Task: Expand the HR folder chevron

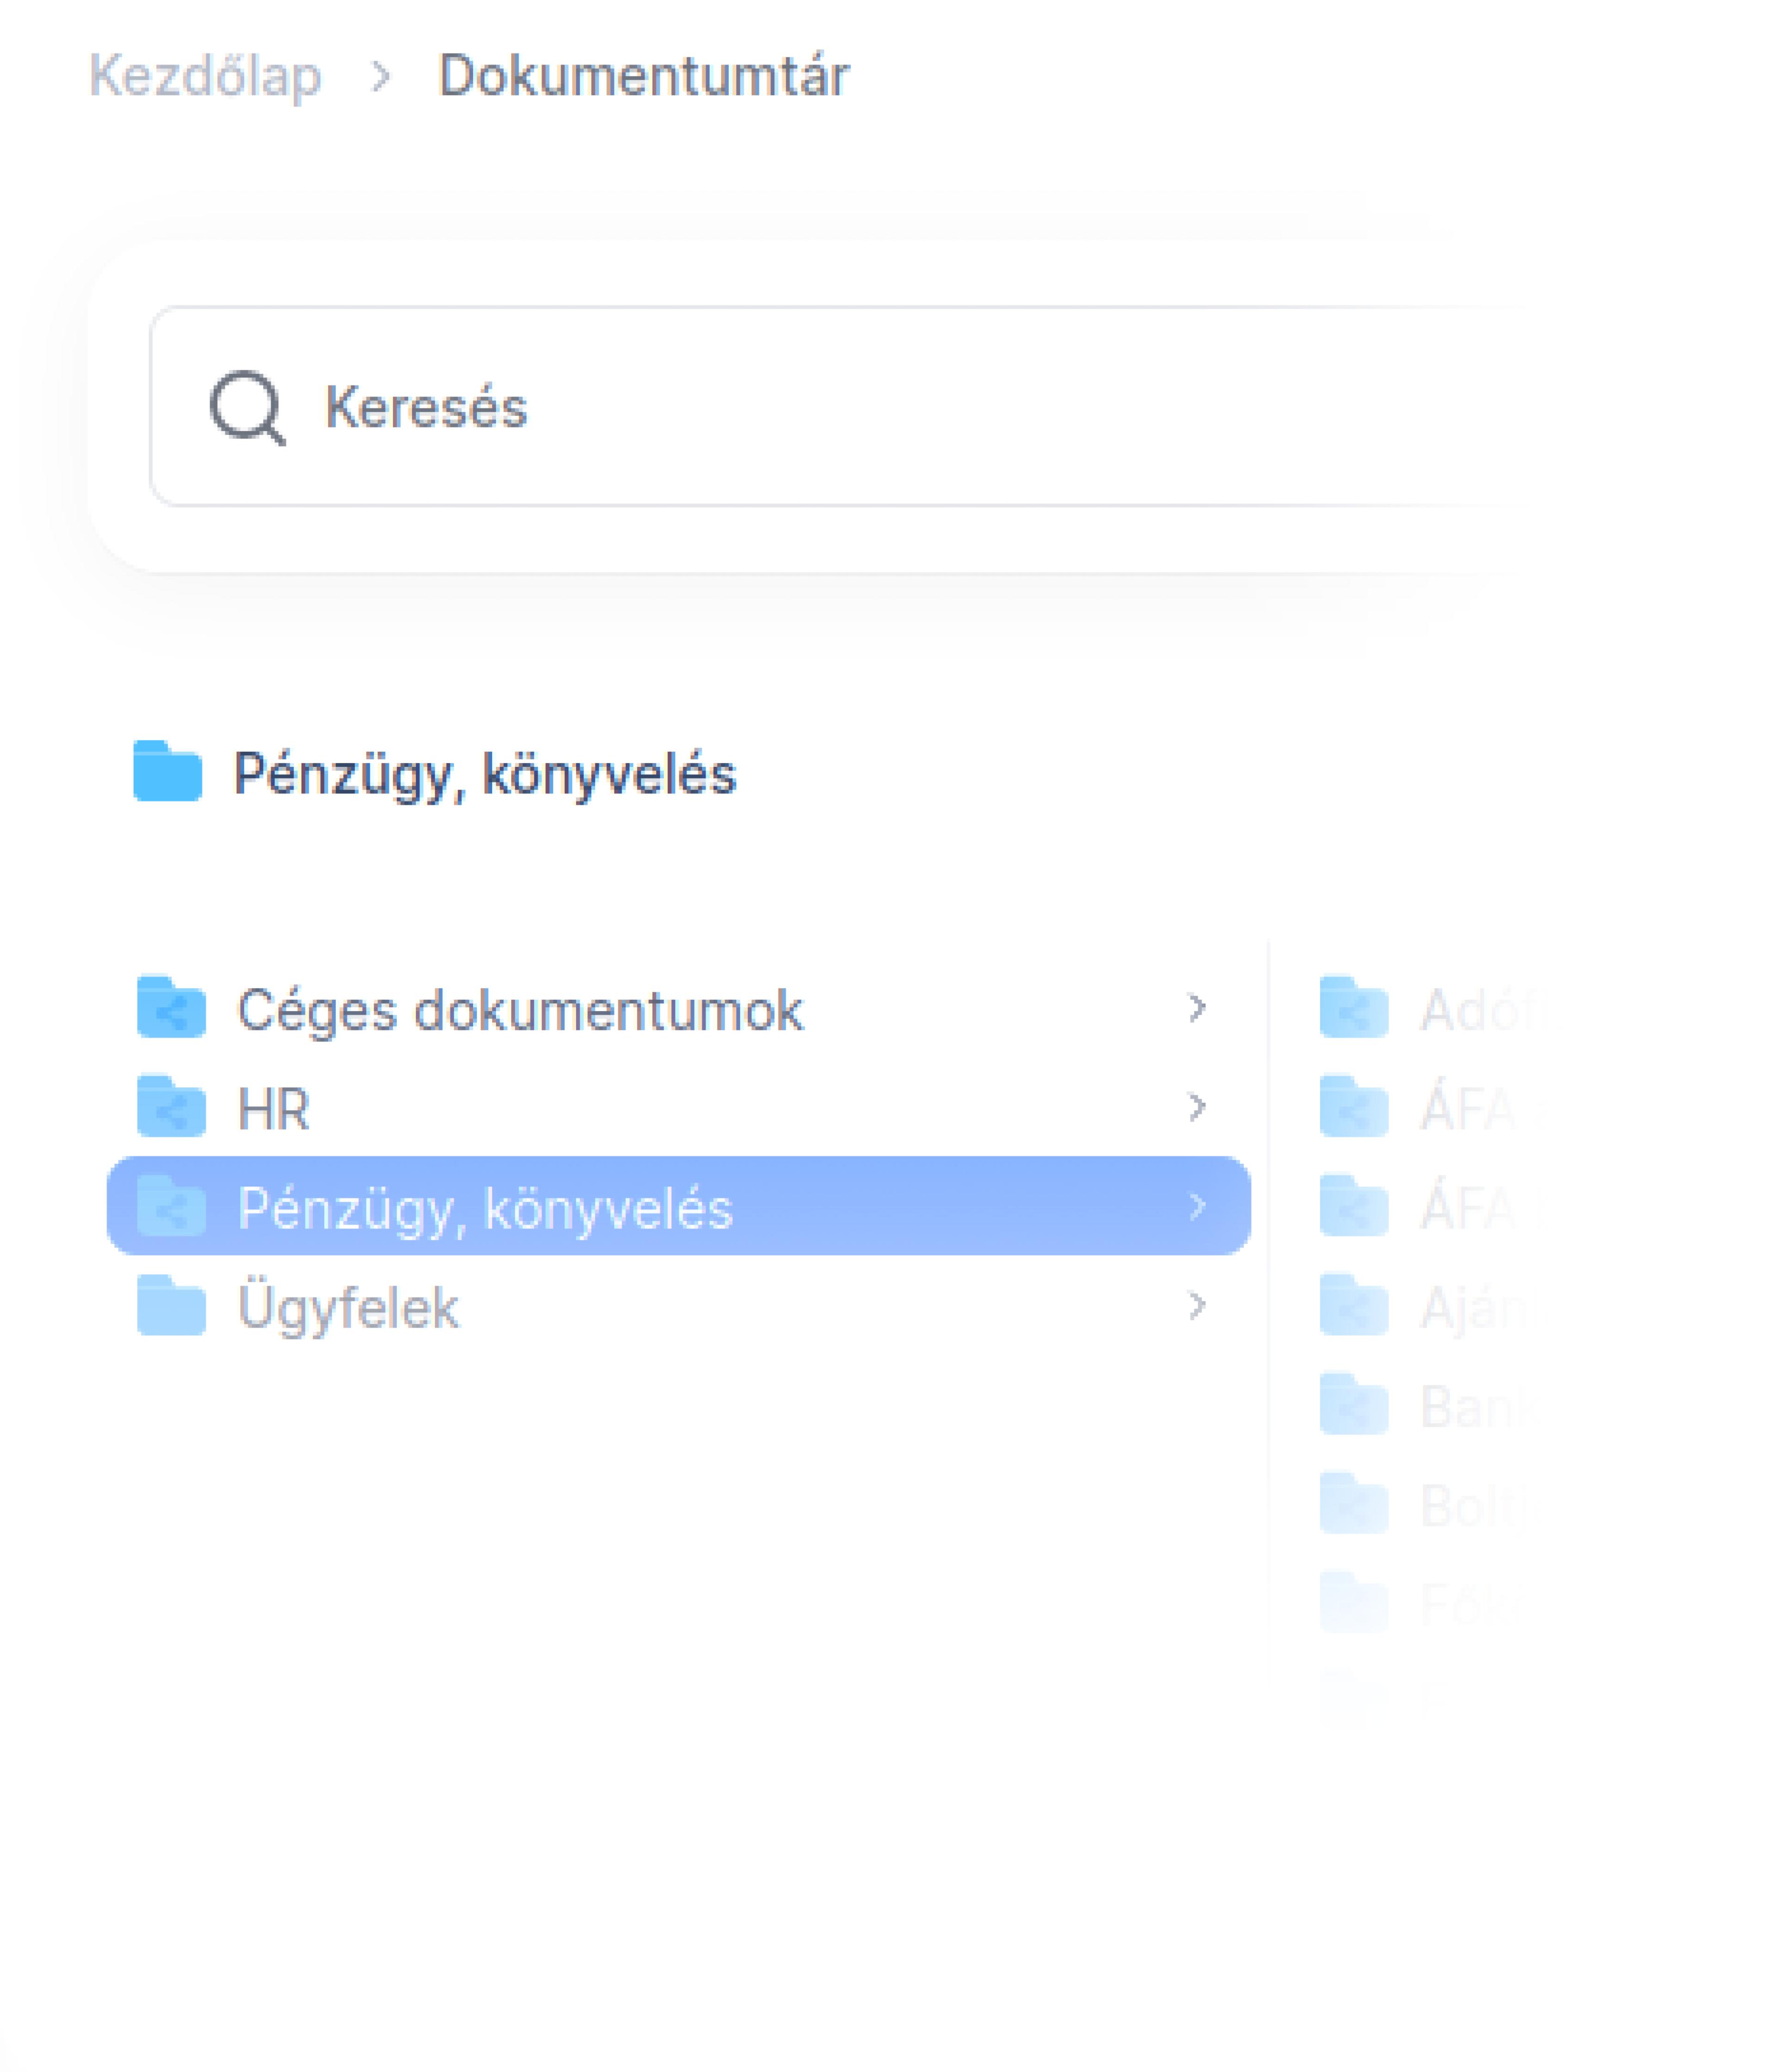Action: (x=1196, y=1107)
